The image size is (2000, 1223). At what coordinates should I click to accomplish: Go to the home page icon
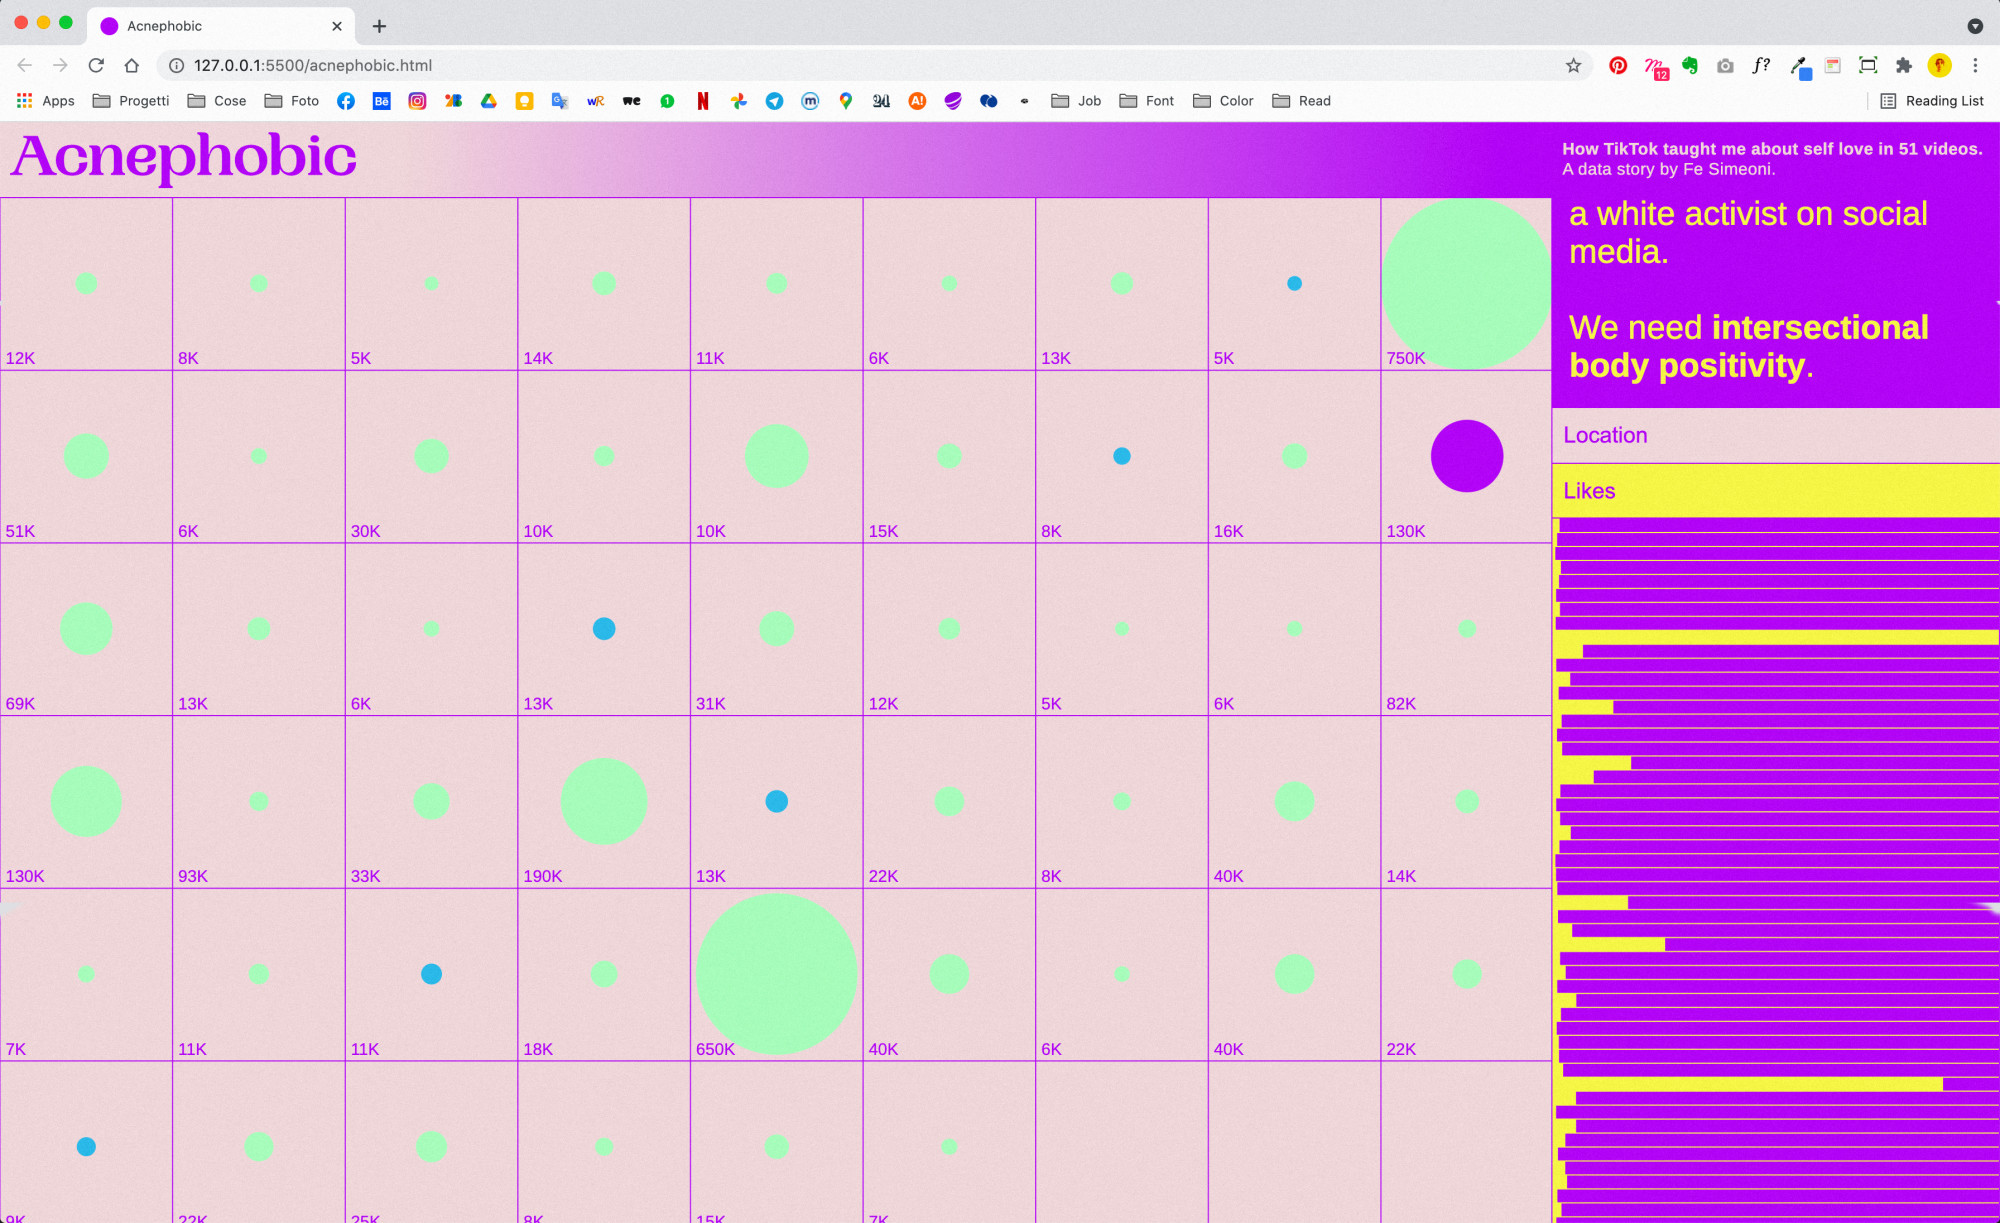(x=132, y=65)
